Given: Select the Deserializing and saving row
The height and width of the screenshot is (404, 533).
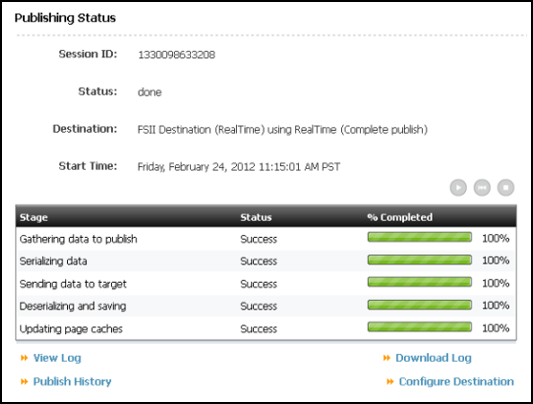Looking at the screenshot, I should (x=266, y=306).
